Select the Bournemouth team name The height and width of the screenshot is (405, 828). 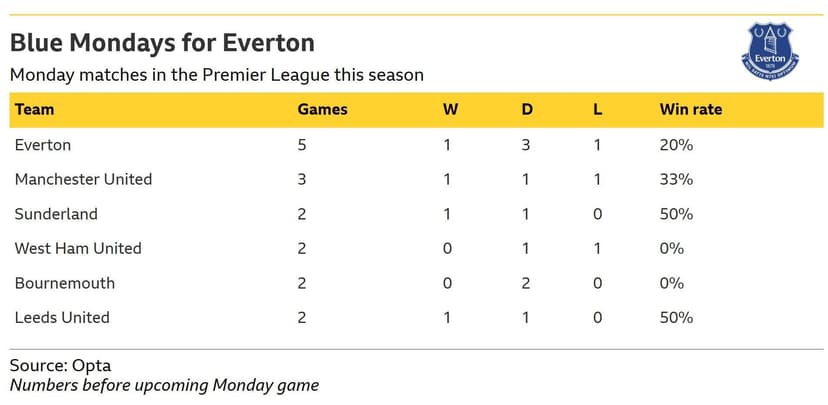coord(65,283)
